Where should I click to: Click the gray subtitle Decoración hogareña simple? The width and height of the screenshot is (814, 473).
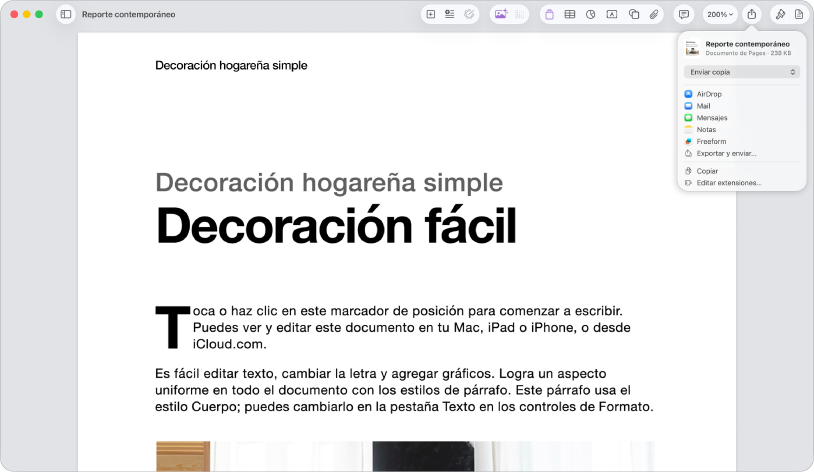point(329,183)
